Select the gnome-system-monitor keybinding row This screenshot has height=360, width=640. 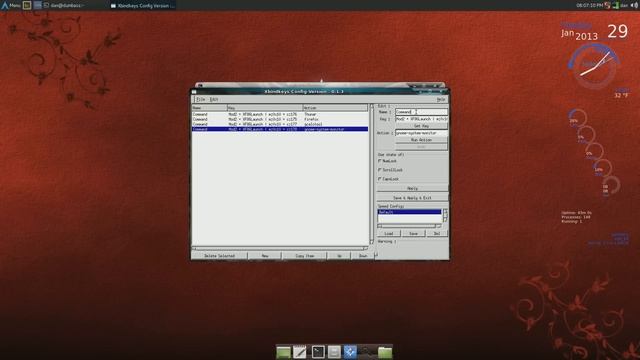pyautogui.click(x=280, y=129)
